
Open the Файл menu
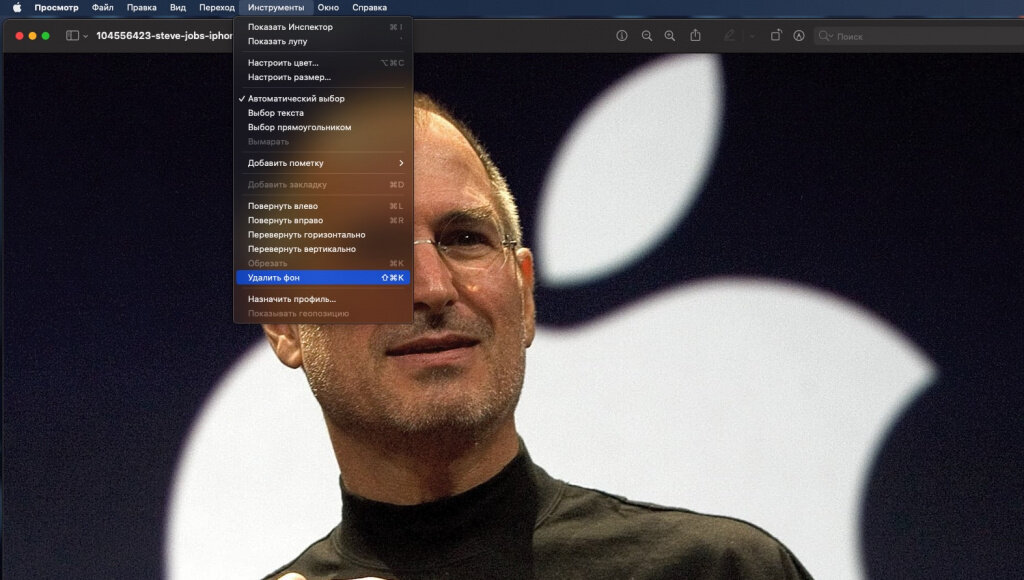pos(103,8)
